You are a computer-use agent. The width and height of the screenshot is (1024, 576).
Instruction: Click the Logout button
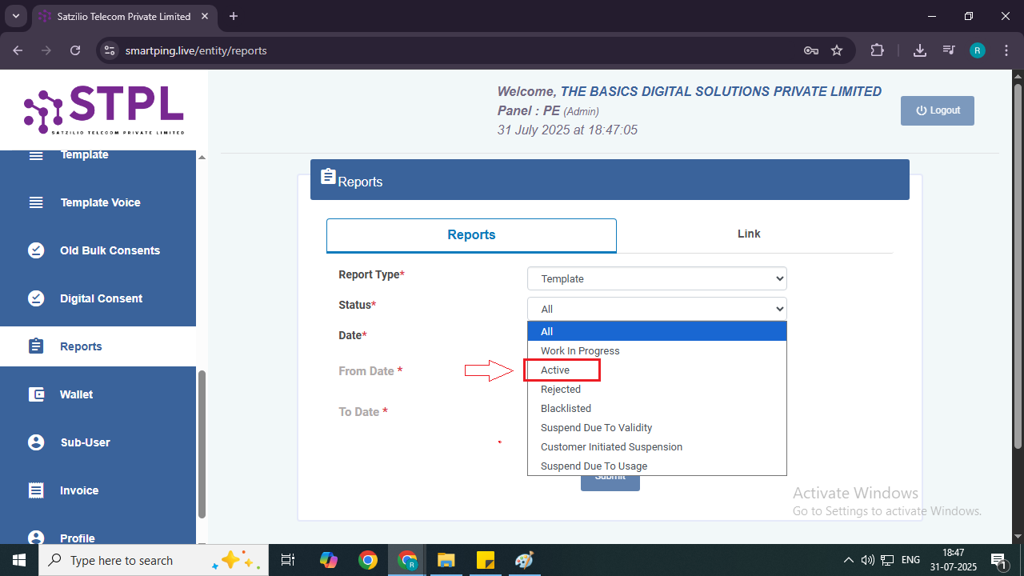click(x=937, y=110)
